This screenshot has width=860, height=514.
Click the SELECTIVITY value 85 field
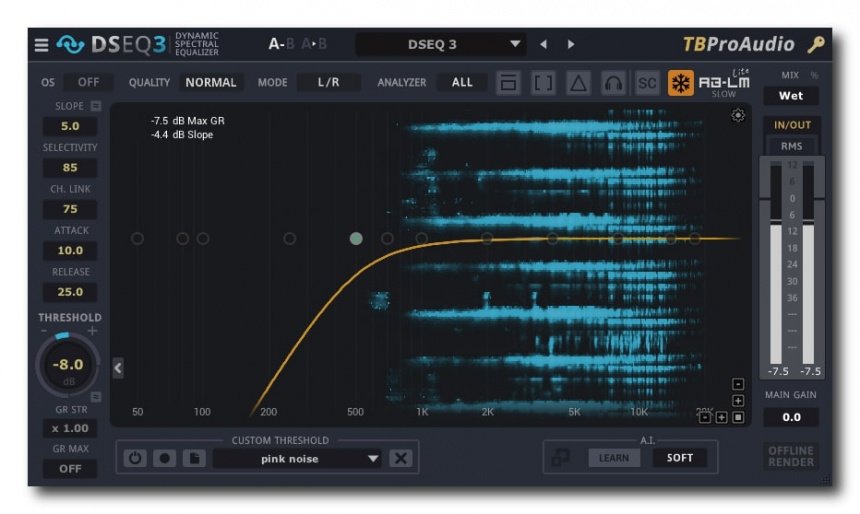70,167
